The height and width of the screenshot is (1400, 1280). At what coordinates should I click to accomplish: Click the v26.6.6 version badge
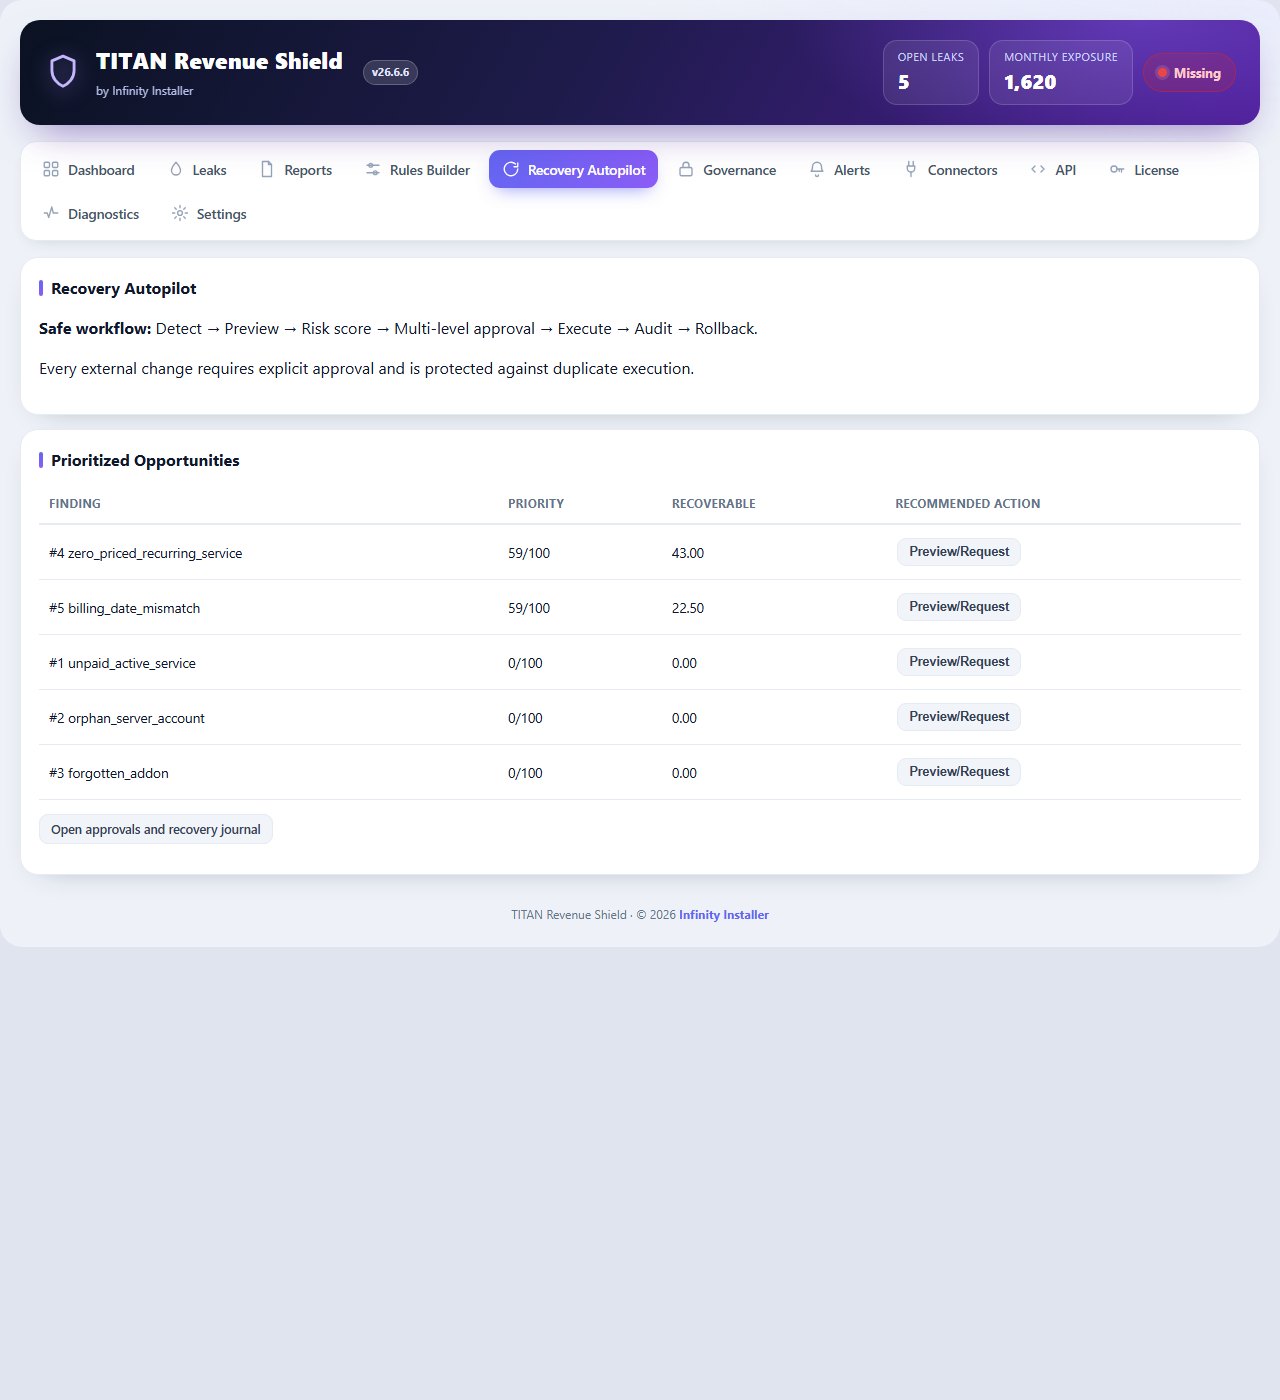pos(390,72)
